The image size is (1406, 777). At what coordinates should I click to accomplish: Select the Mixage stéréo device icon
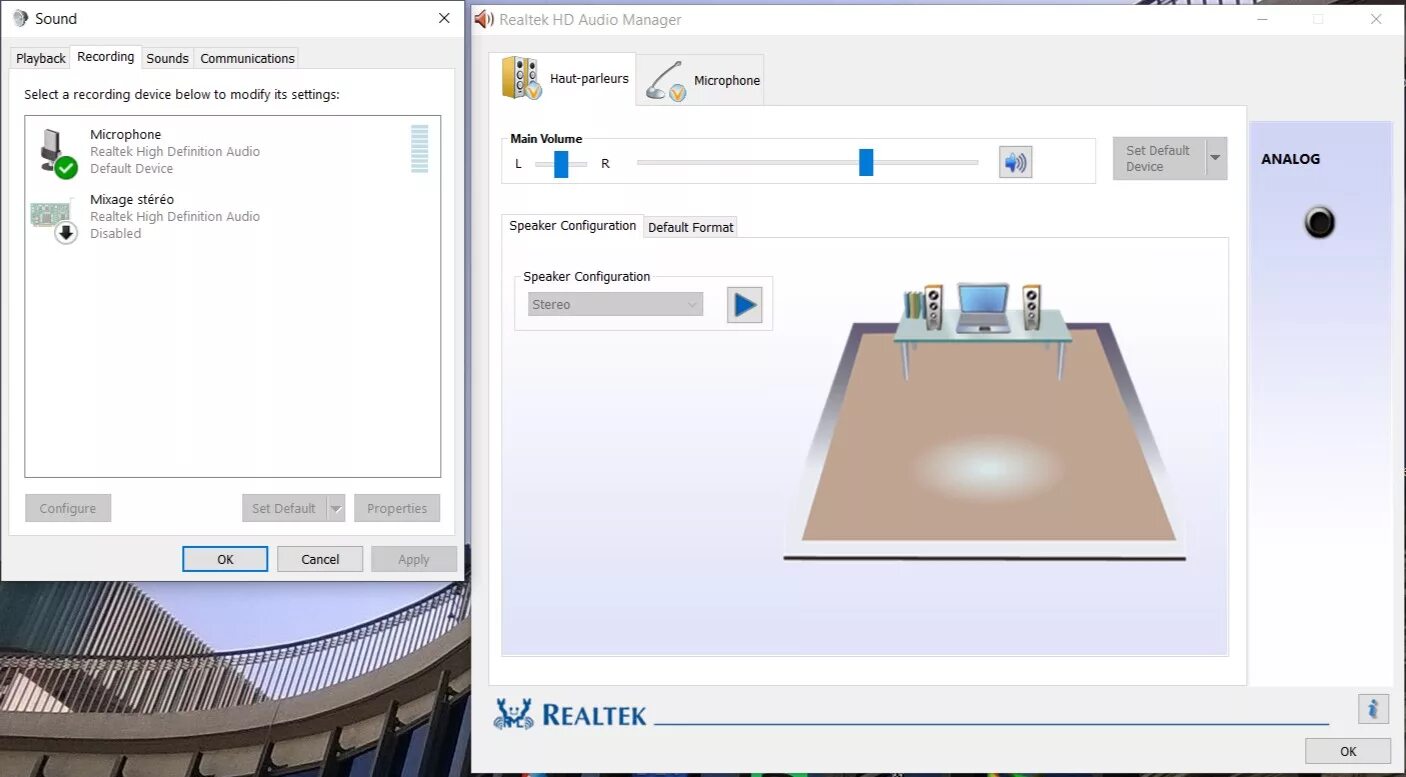(x=52, y=219)
